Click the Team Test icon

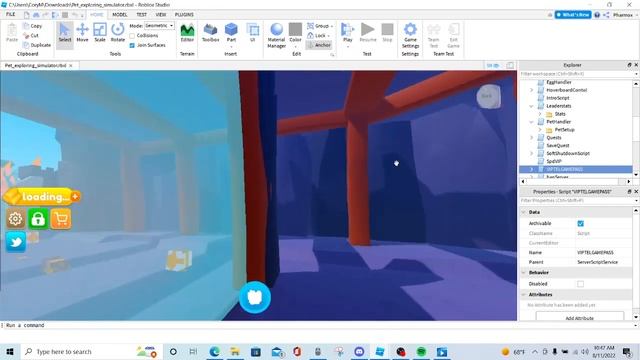coord(433,36)
